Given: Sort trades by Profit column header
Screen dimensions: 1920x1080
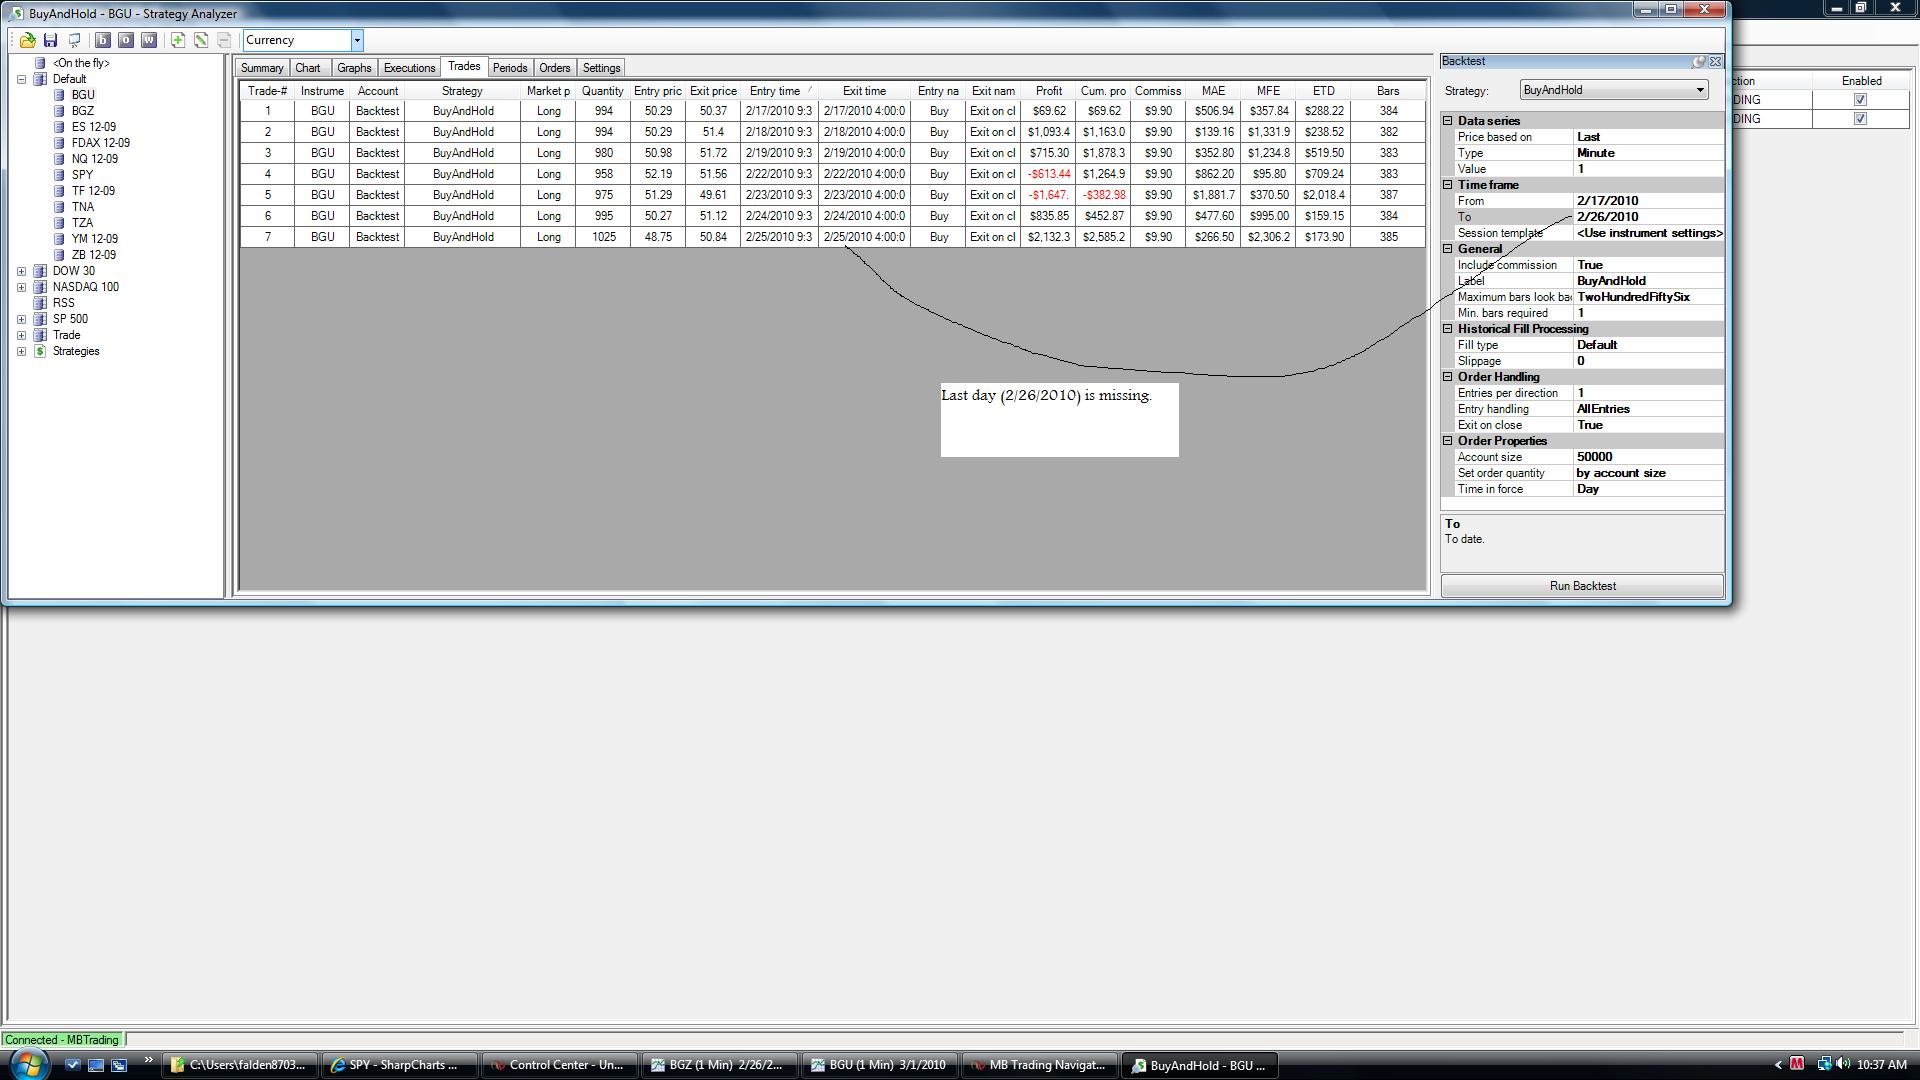Looking at the screenshot, I should pyautogui.click(x=1048, y=91).
